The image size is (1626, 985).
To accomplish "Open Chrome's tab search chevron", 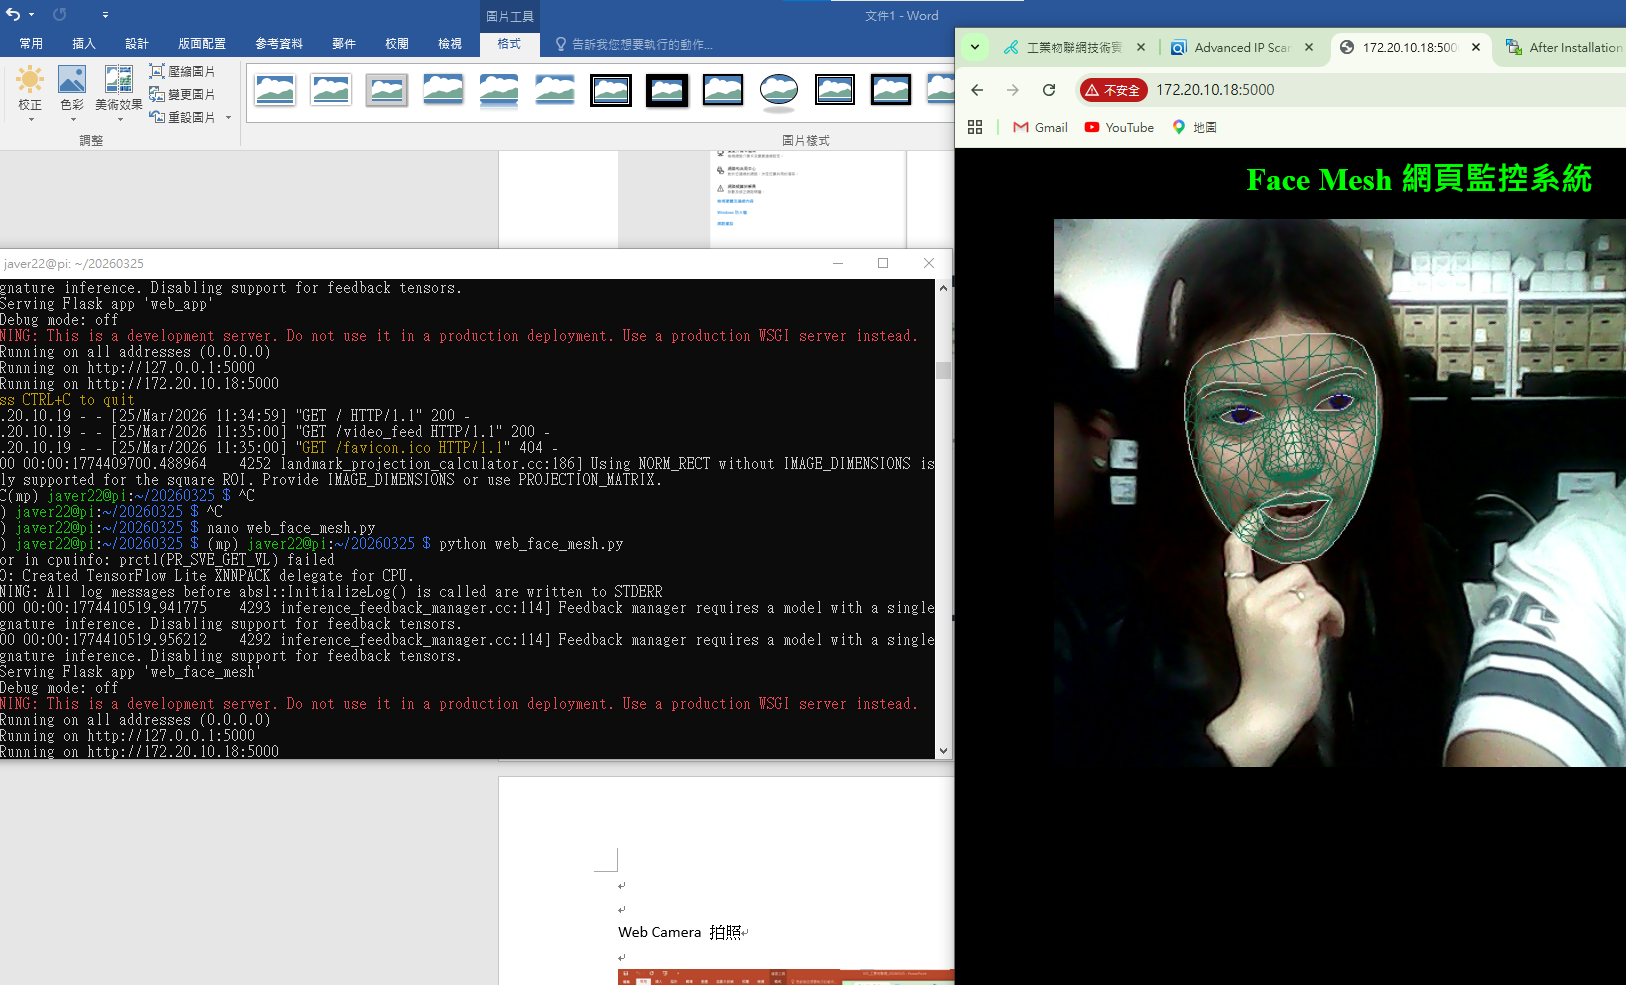I will [x=975, y=47].
